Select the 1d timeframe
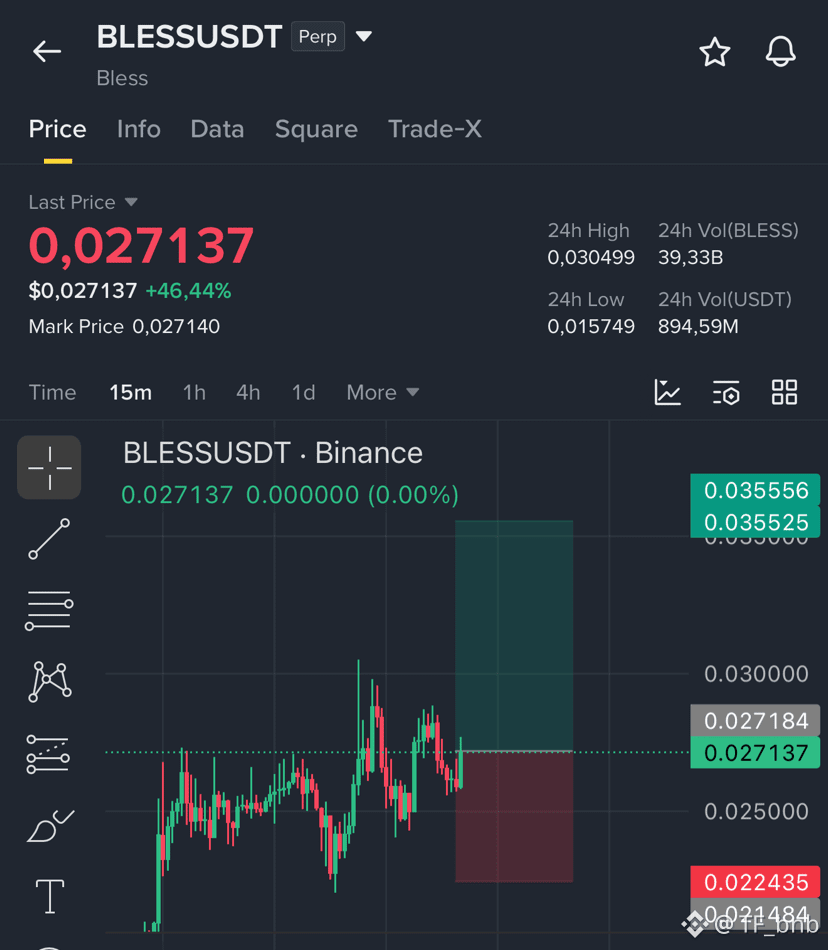 point(303,393)
